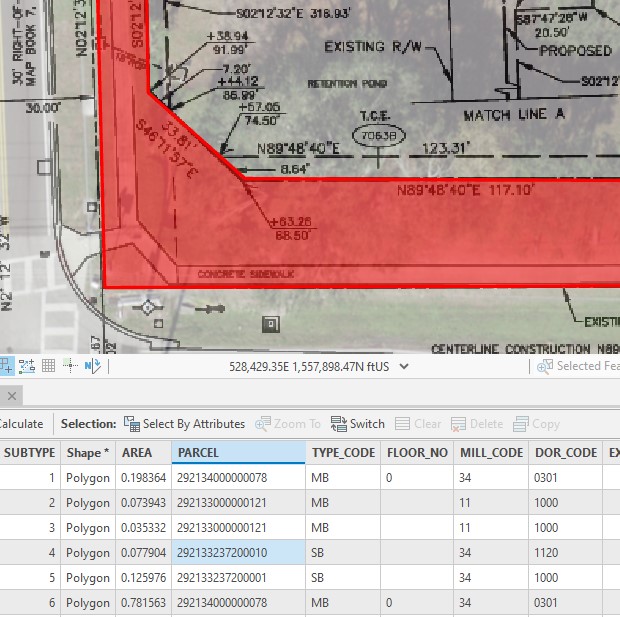
Task: Click the Calculate field button
Action: tap(20, 424)
